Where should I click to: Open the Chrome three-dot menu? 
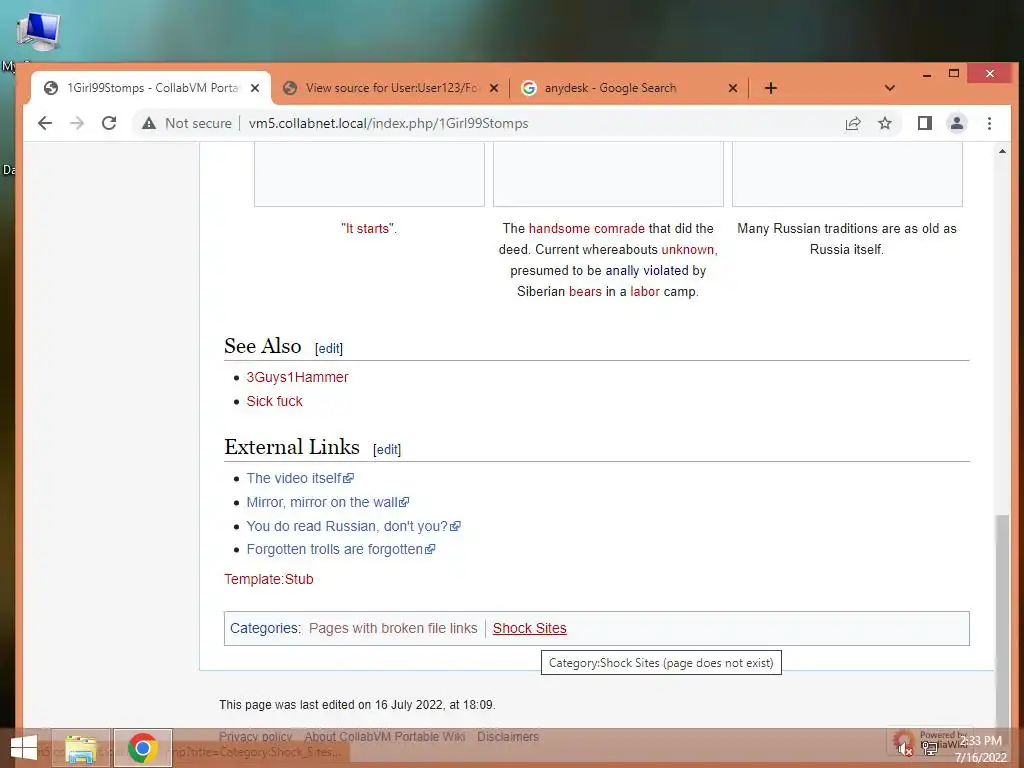(x=989, y=123)
